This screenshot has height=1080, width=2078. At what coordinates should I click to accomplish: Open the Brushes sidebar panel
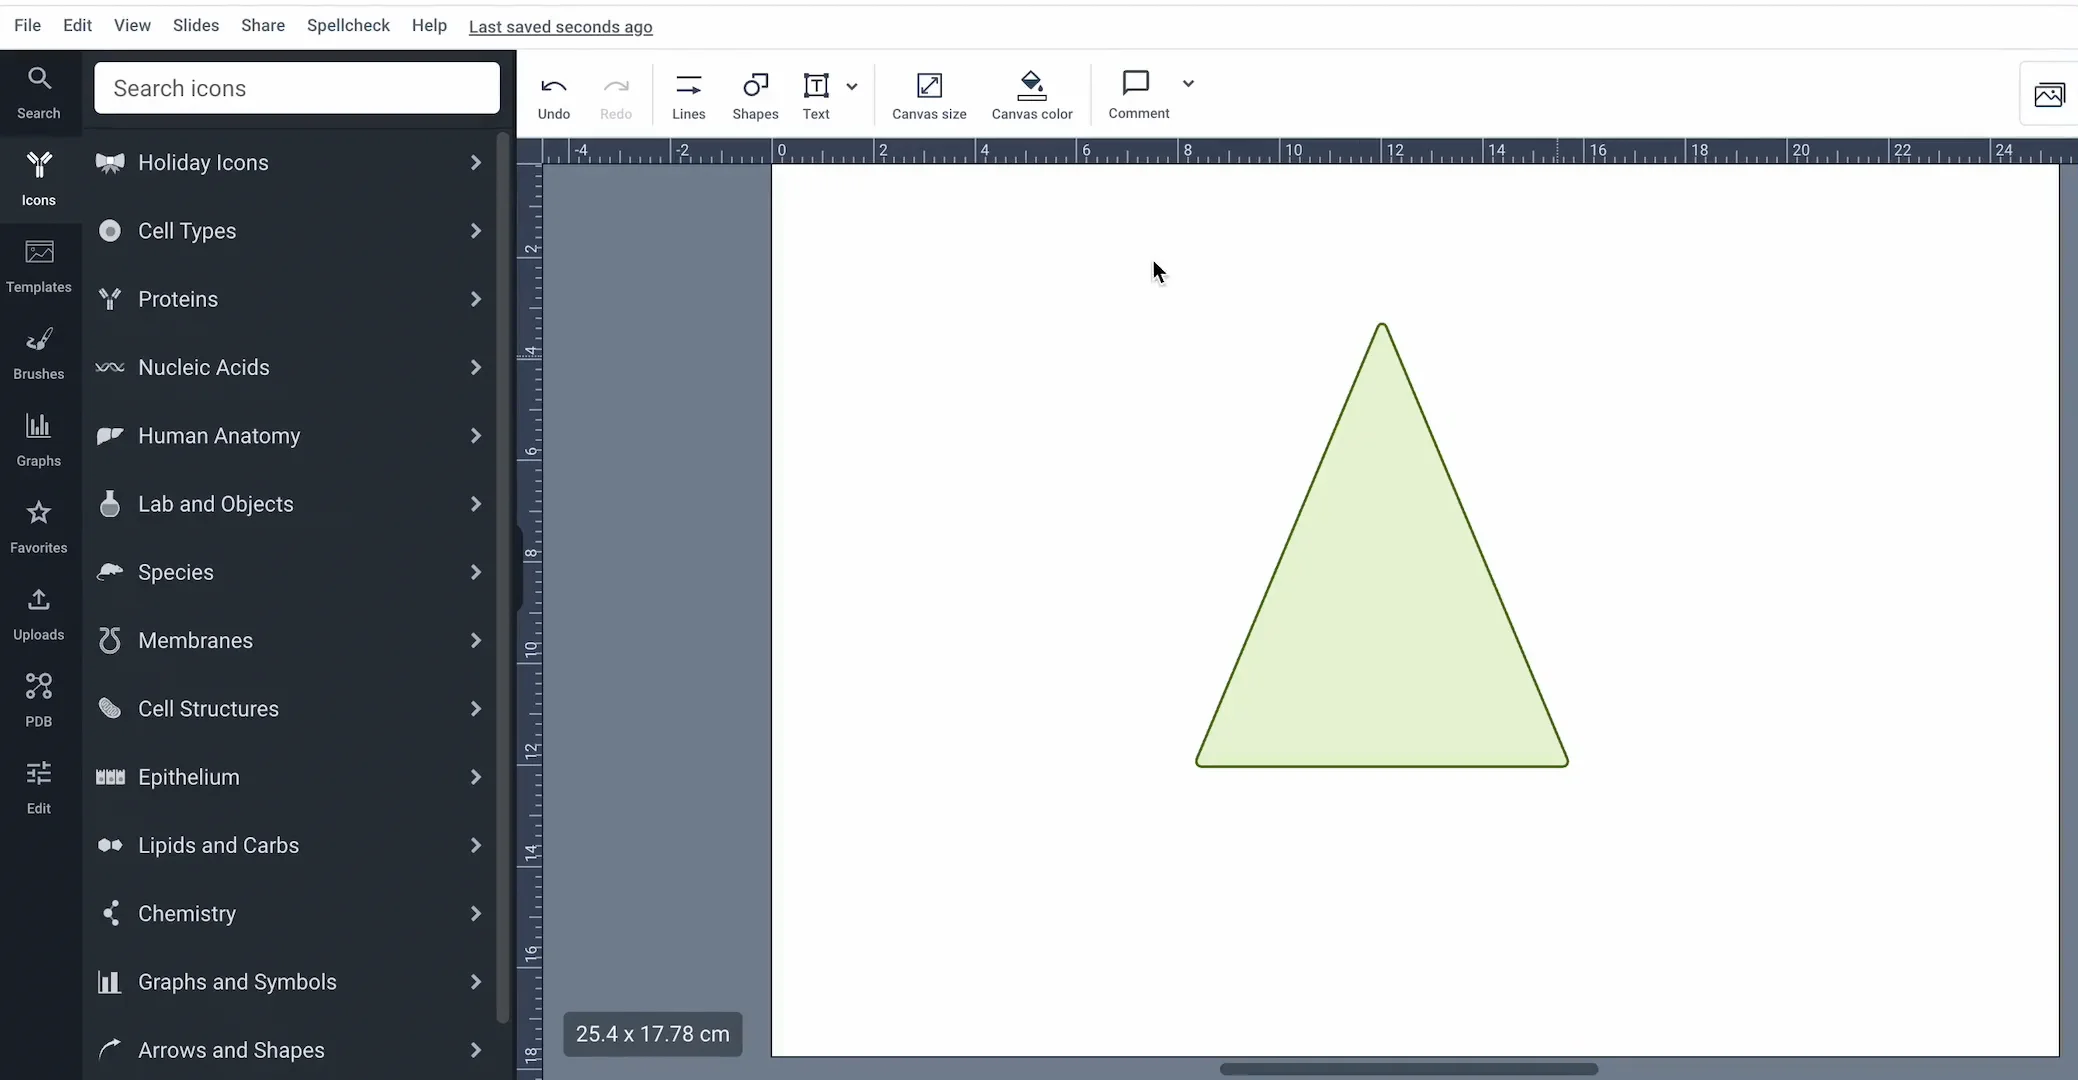tap(38, 352)
